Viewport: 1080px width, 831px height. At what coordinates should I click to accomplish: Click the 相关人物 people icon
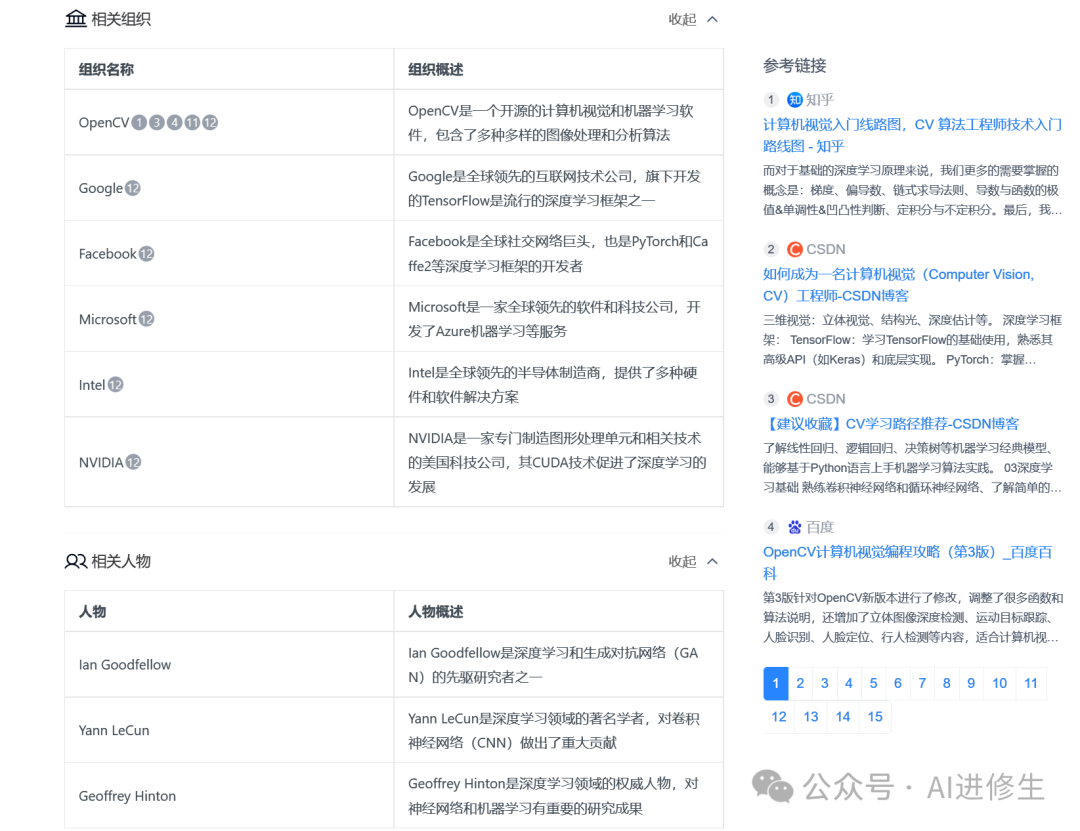click(x=76, y=561)
